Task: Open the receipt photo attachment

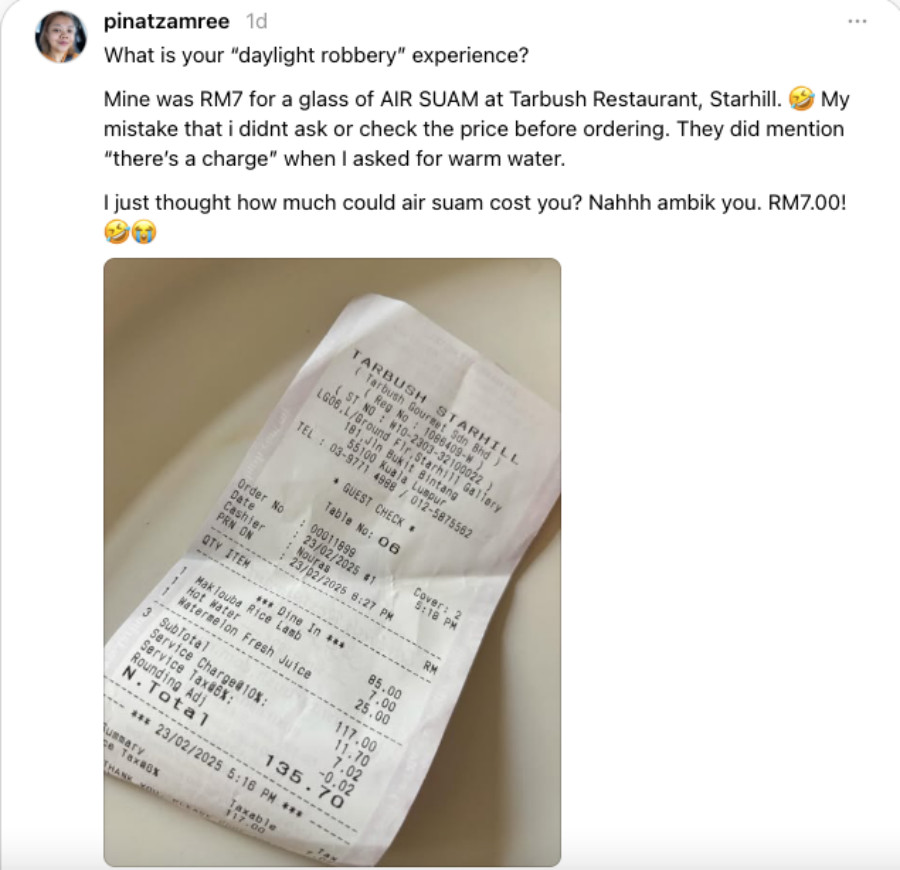Action: 332,562
